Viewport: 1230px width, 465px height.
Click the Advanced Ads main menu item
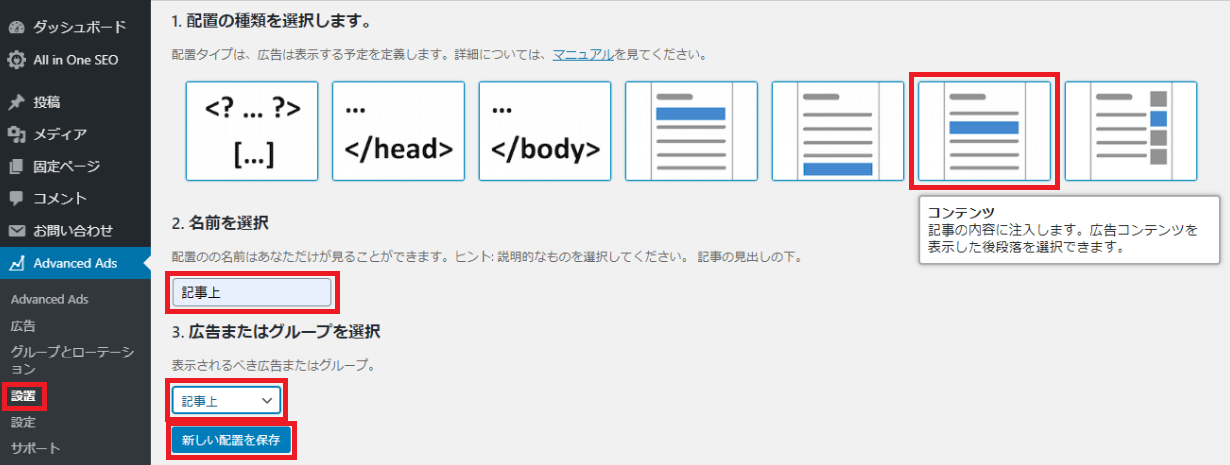point(75,263)
